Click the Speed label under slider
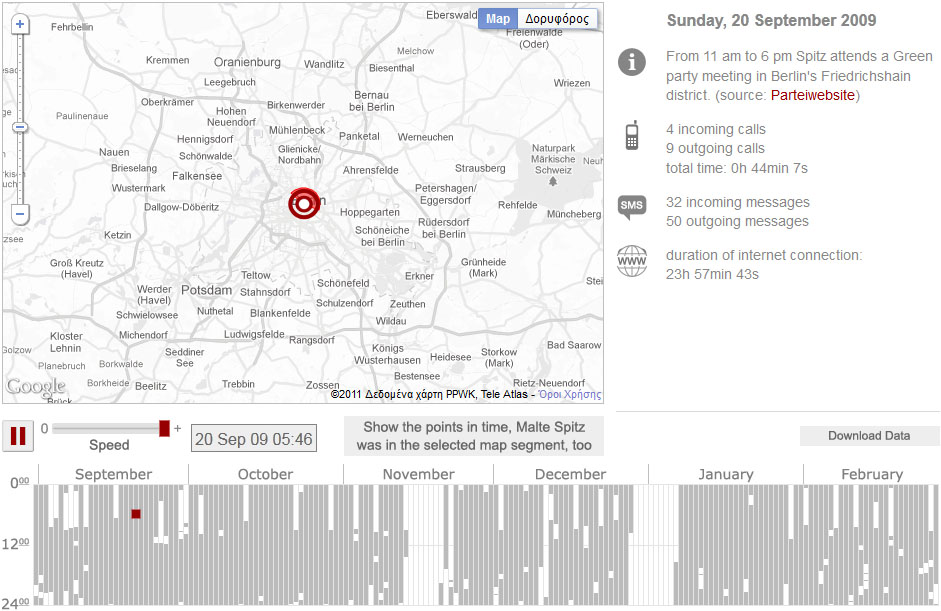 pos(109,445)
